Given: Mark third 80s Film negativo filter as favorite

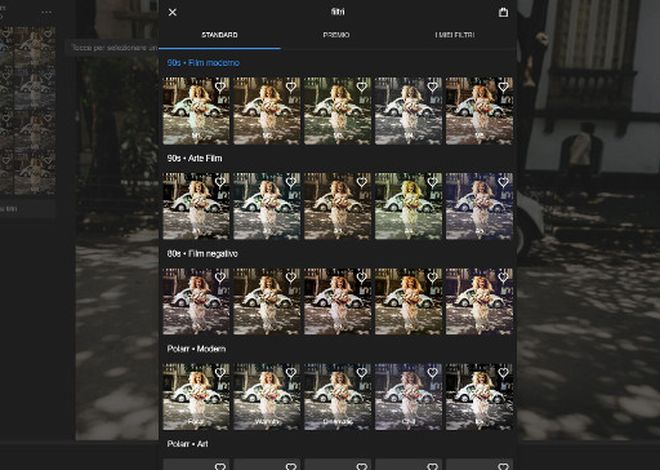Looking at the screenshot, I should 362,277.
